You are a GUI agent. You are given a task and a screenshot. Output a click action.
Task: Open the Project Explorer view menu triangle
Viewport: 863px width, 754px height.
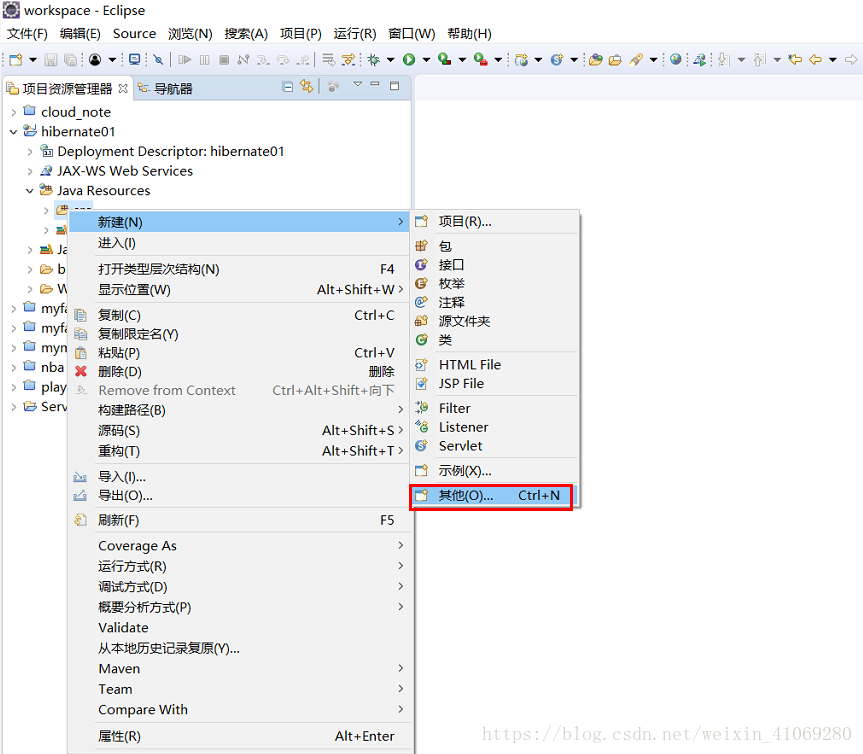(358, 84)
